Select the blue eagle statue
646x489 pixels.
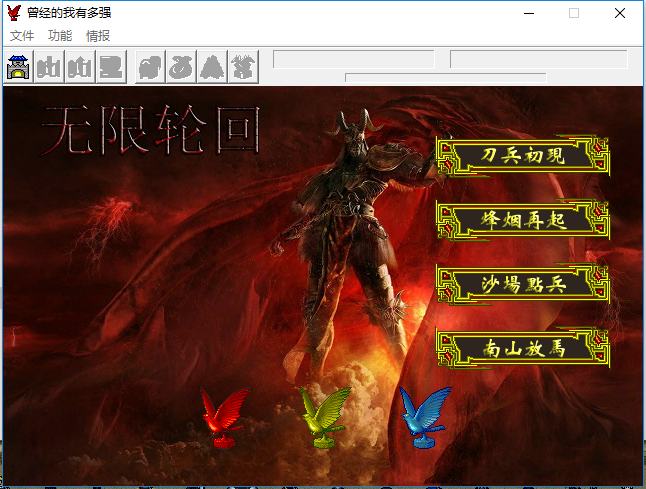[426, 417]
